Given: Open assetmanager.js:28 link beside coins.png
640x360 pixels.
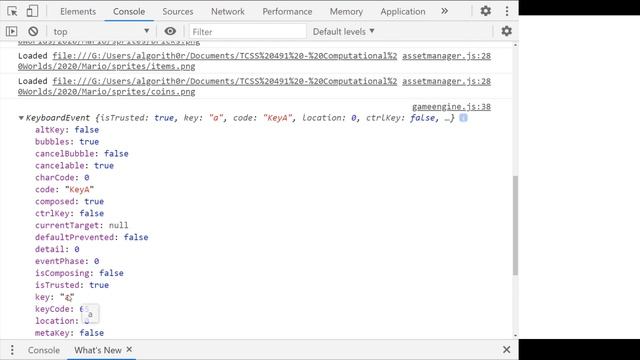Looking at the screenshot, I should tap(447, 81).
